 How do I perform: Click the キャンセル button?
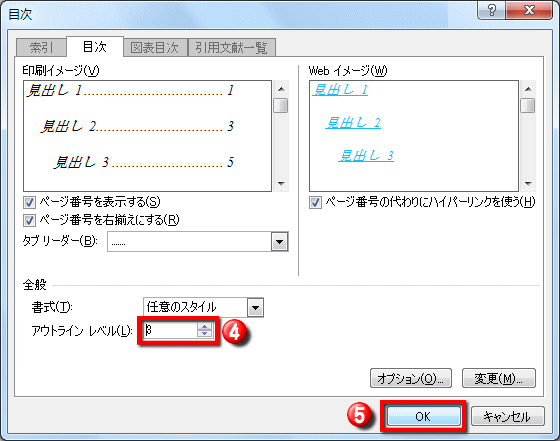508,416
